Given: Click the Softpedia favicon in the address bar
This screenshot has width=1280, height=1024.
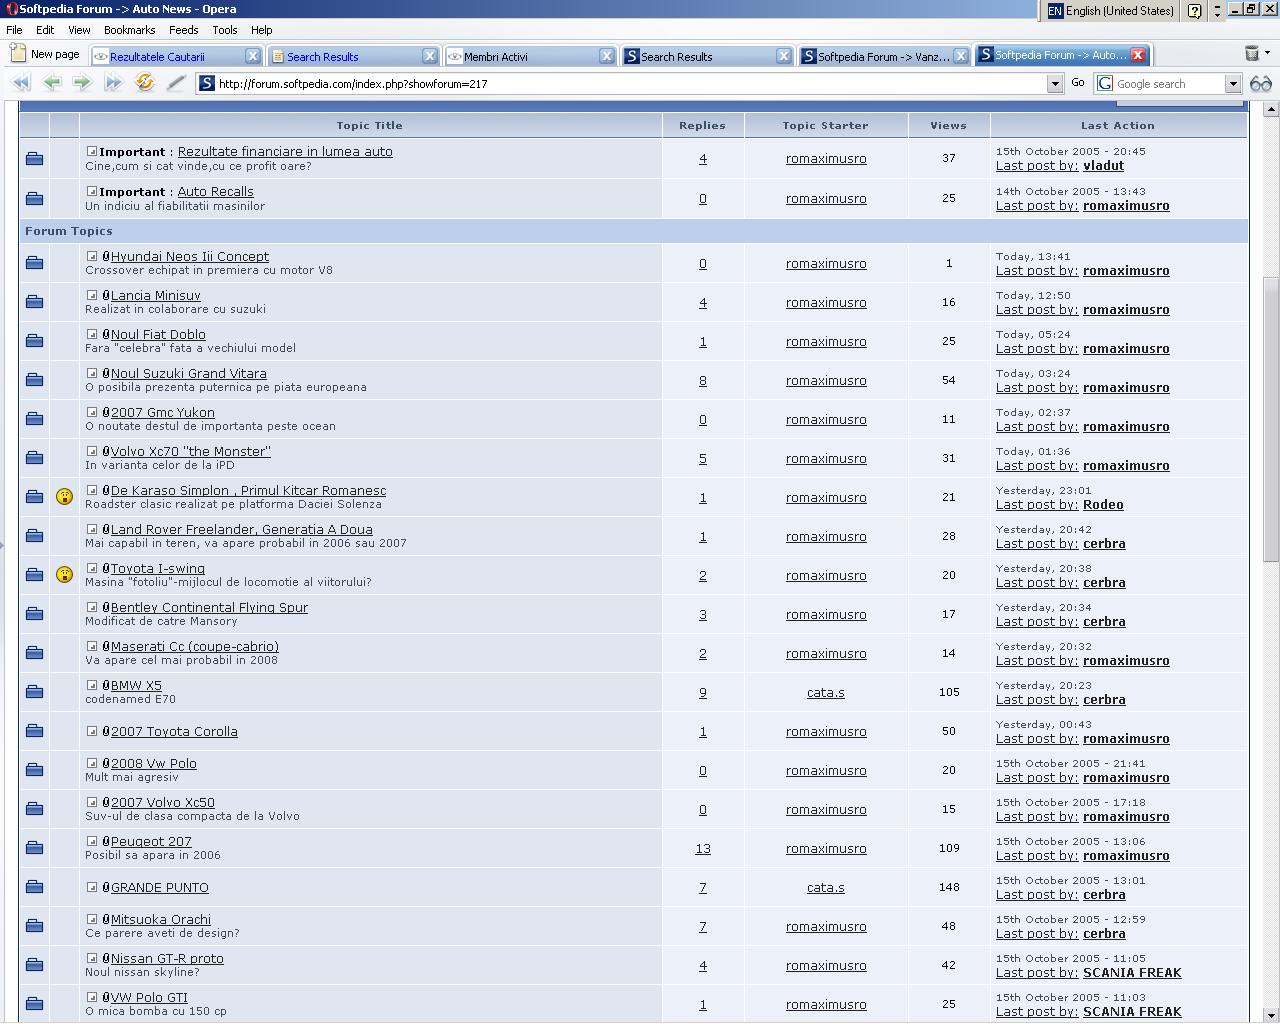Looking at the screenshot, I should (207, 84).
